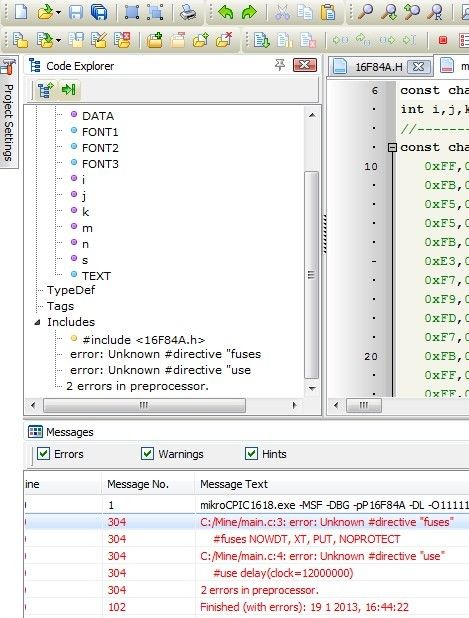Close the Code Explorer panel
This screenshot has width=469, height=618.
(305, 65)
